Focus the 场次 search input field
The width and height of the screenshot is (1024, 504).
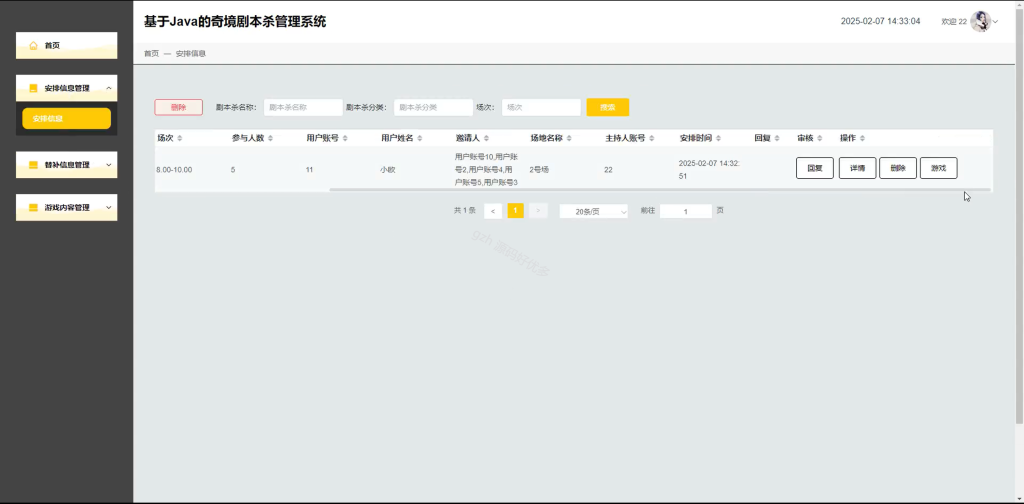pos(541,108)
